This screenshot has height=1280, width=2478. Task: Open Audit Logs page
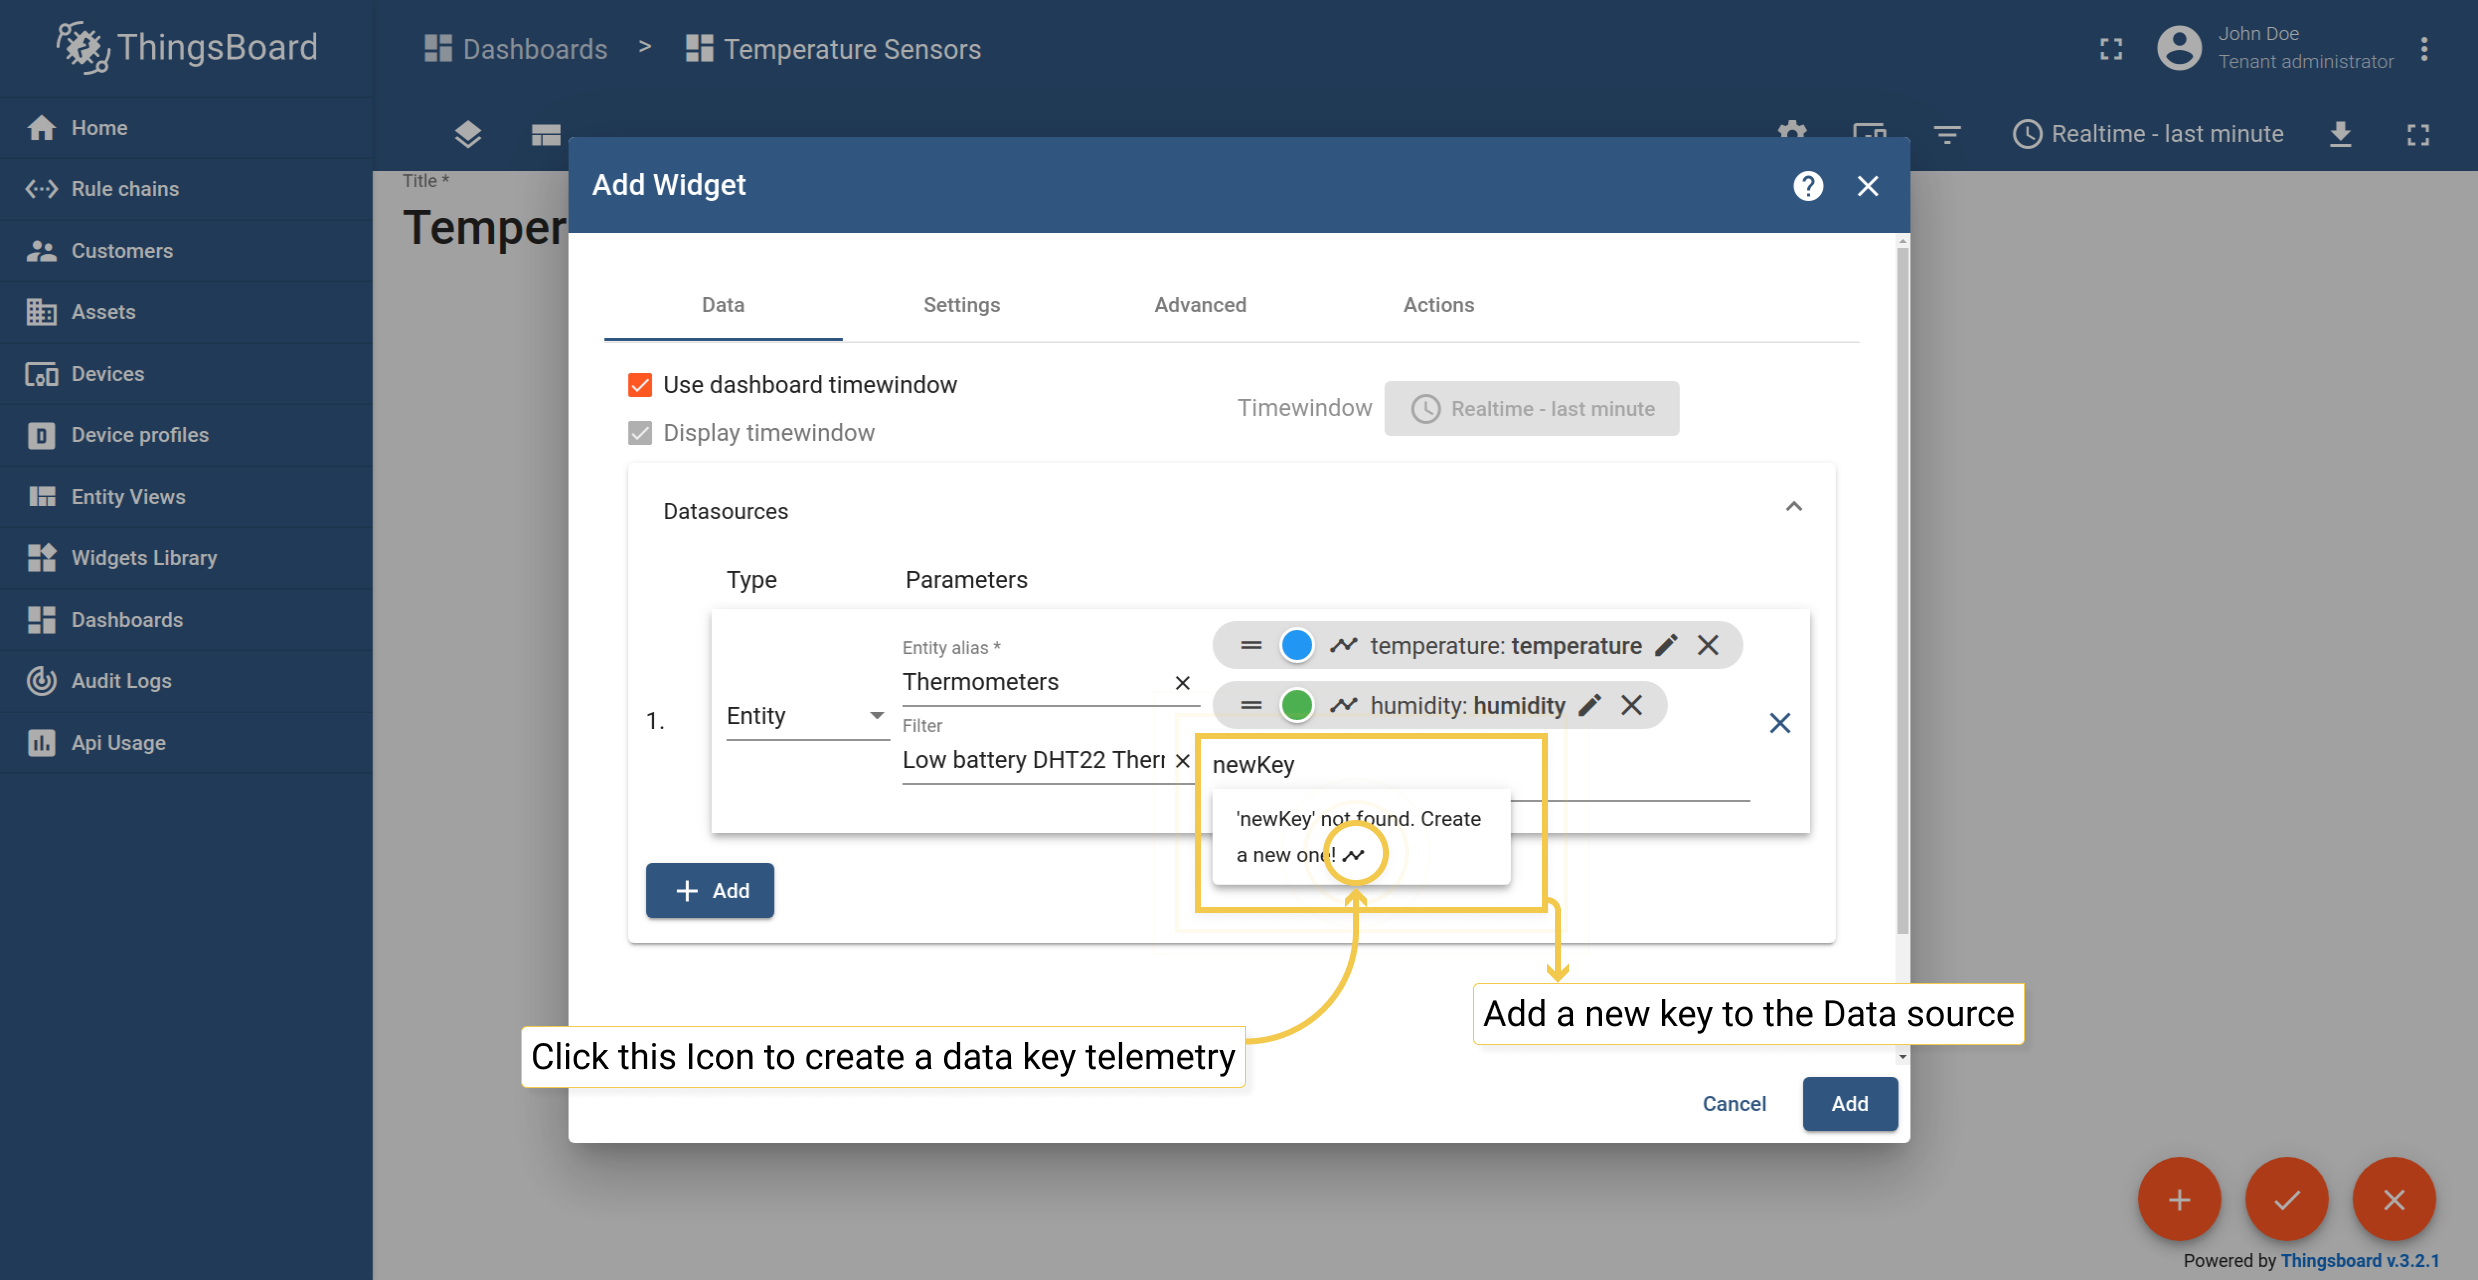(186, 681)
